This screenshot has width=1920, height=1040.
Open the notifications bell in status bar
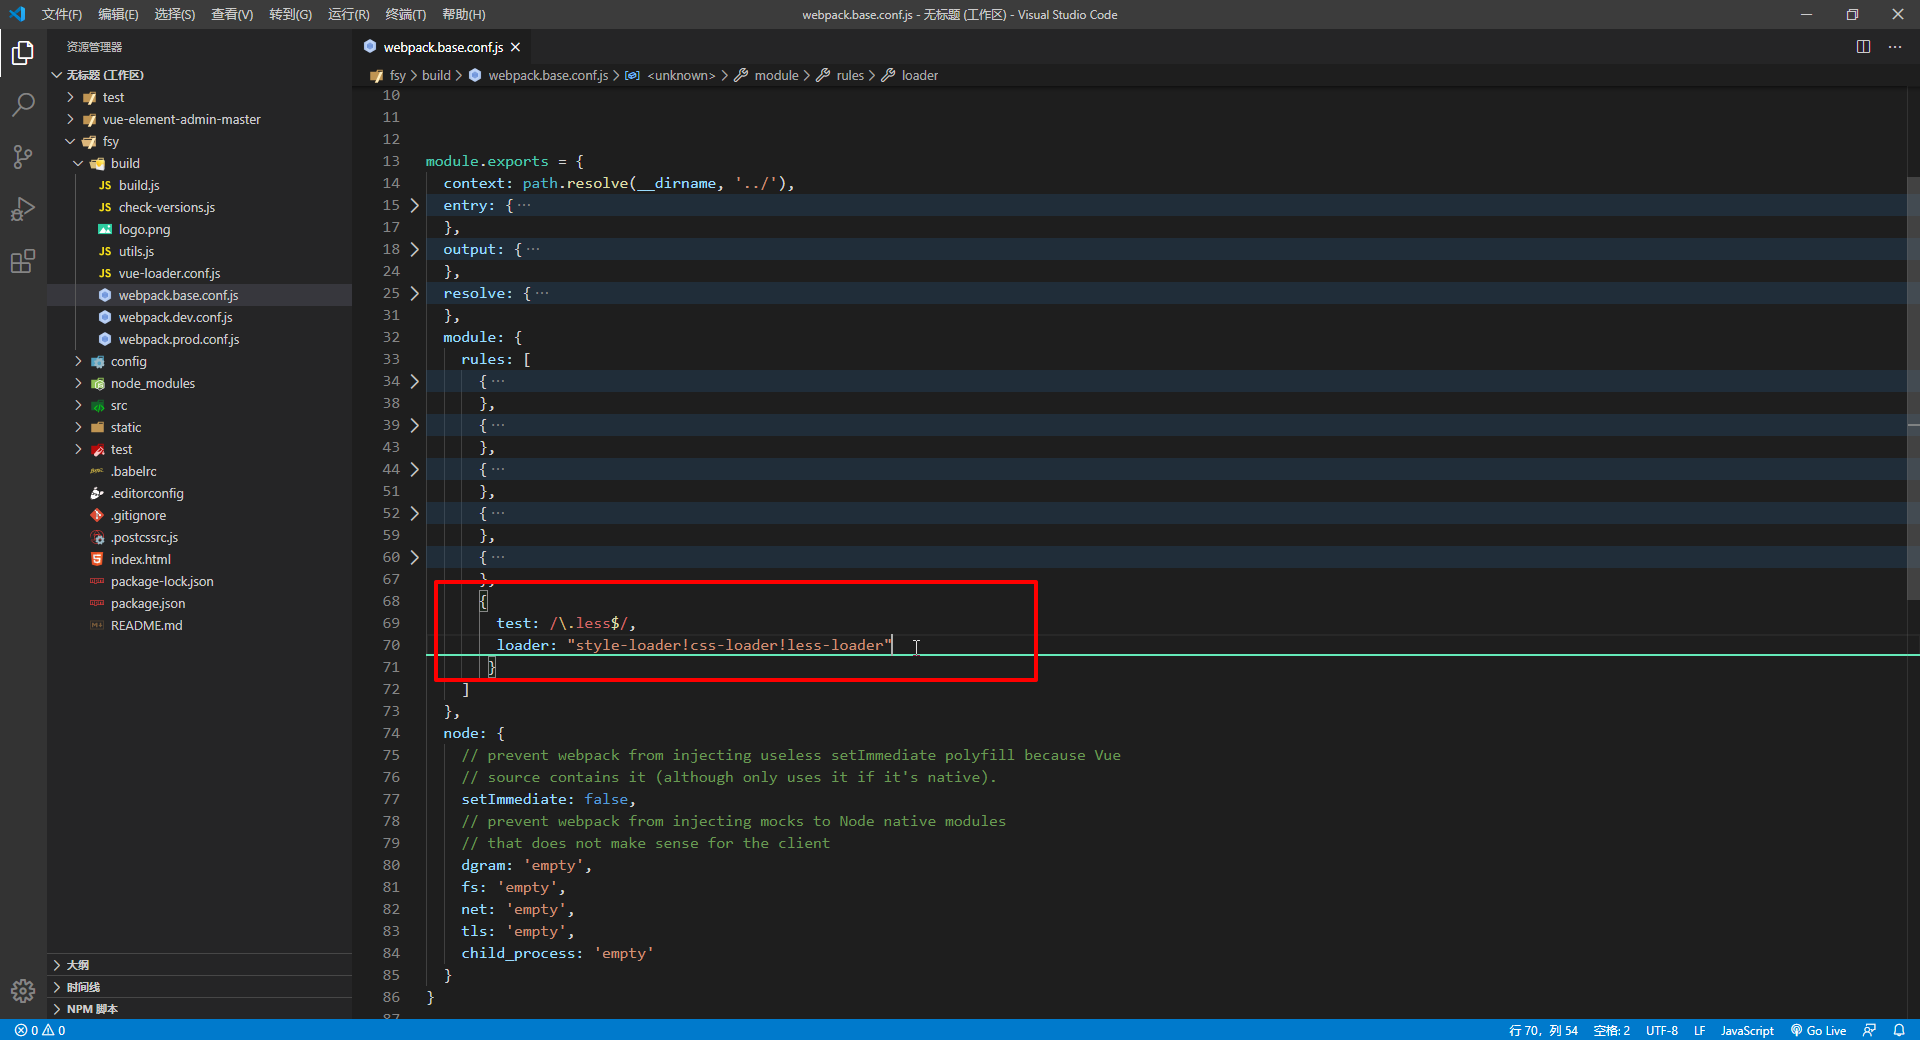[1899, 1030]
